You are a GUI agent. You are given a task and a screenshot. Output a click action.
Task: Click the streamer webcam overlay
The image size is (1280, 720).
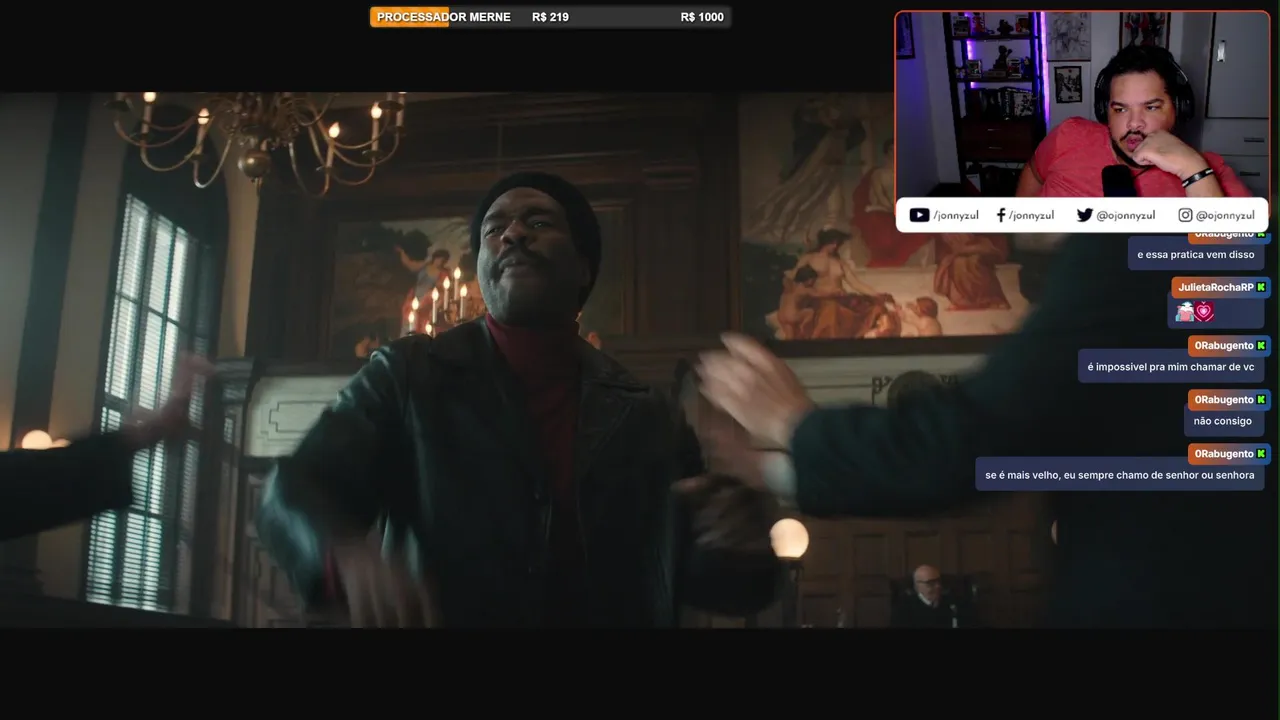(1082, 104)
